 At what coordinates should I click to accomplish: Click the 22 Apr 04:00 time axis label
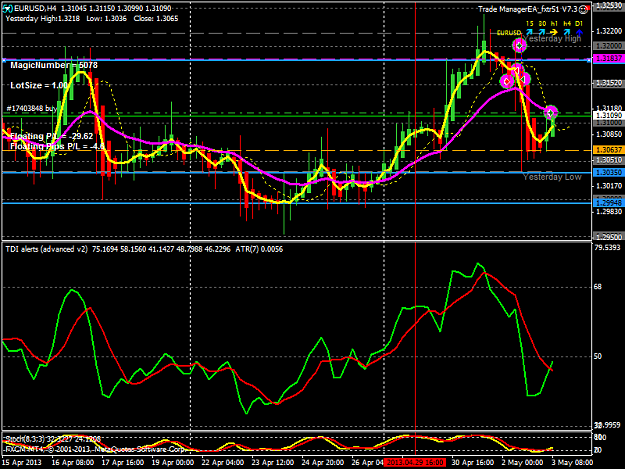[222, 462]
